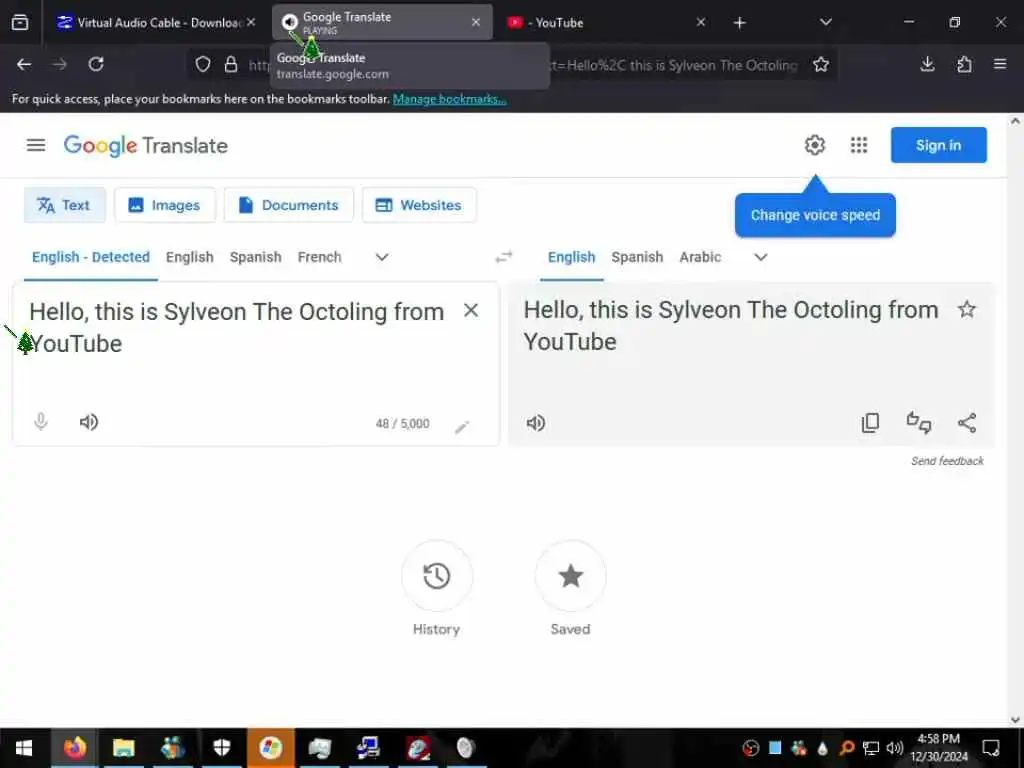The width and height of the screenshot is (1024, 768).
Task: Go back to previous page
Action: click(x=24, y=64)
